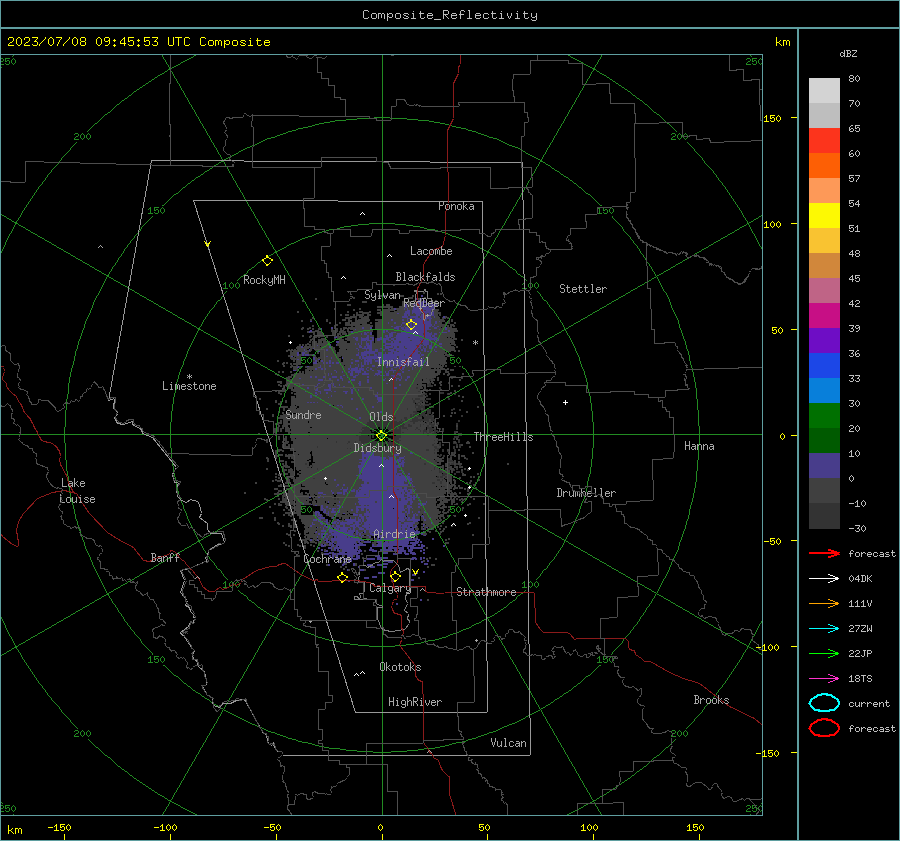Click the RockyMH label
Screen dimensions: 900x841
point(264,280)
